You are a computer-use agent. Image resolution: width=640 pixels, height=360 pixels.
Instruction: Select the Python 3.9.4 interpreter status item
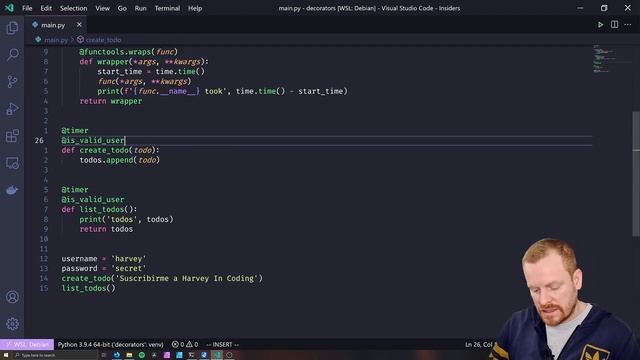tap(111, 344)
